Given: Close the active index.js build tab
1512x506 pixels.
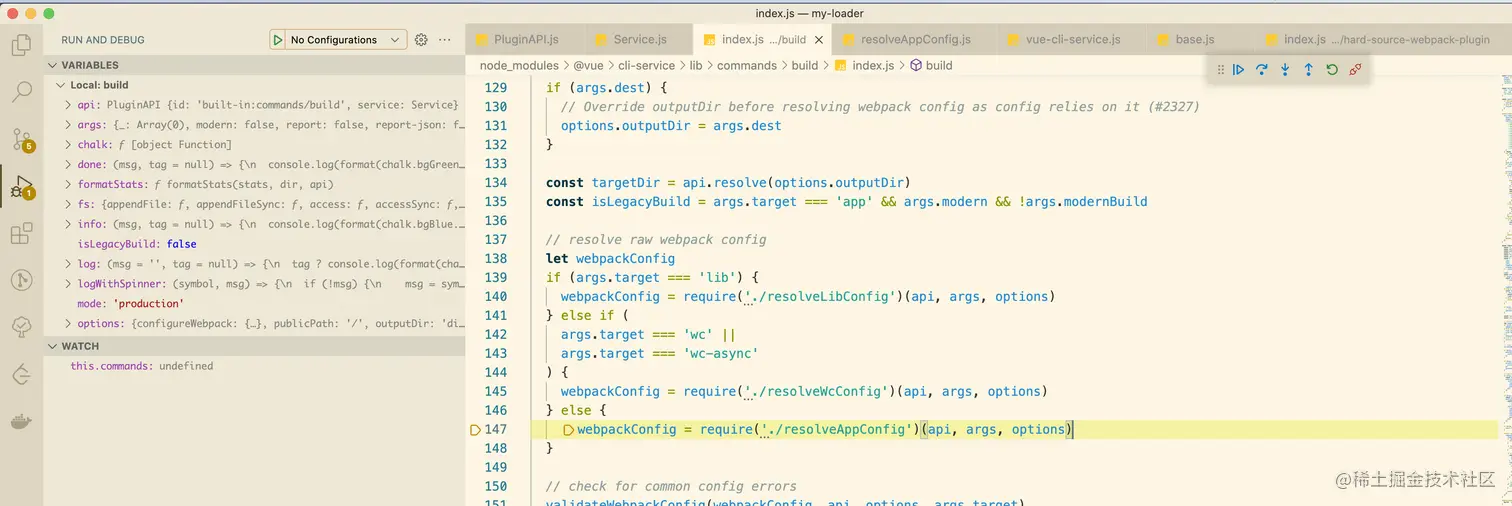Looking at the screenshot, I should [x=819, y=40].
